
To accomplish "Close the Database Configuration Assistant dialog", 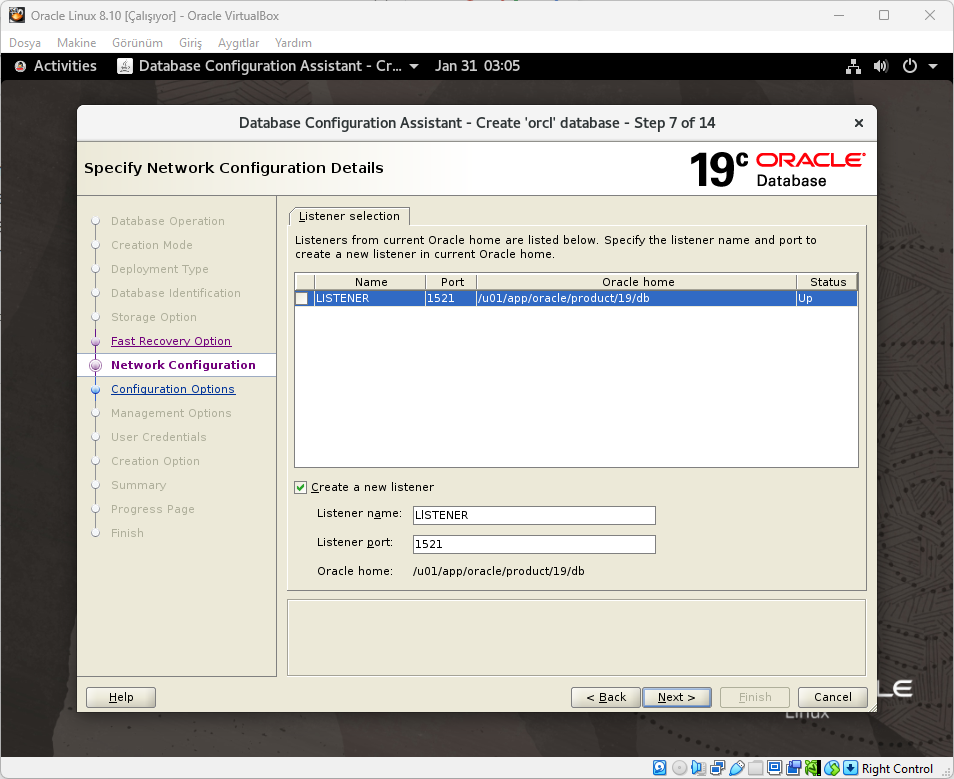I will click(858, 123).
